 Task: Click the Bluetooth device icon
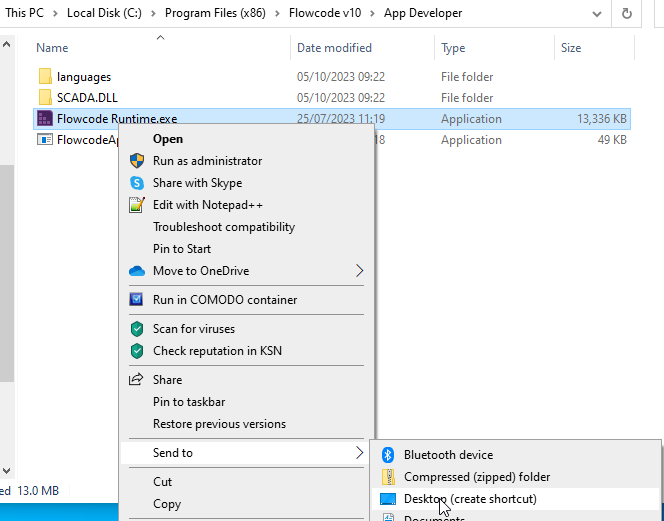(388, 455)
